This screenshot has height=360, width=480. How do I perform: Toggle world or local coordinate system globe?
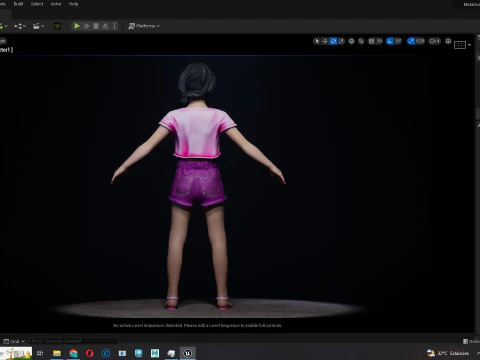point(351,41)
